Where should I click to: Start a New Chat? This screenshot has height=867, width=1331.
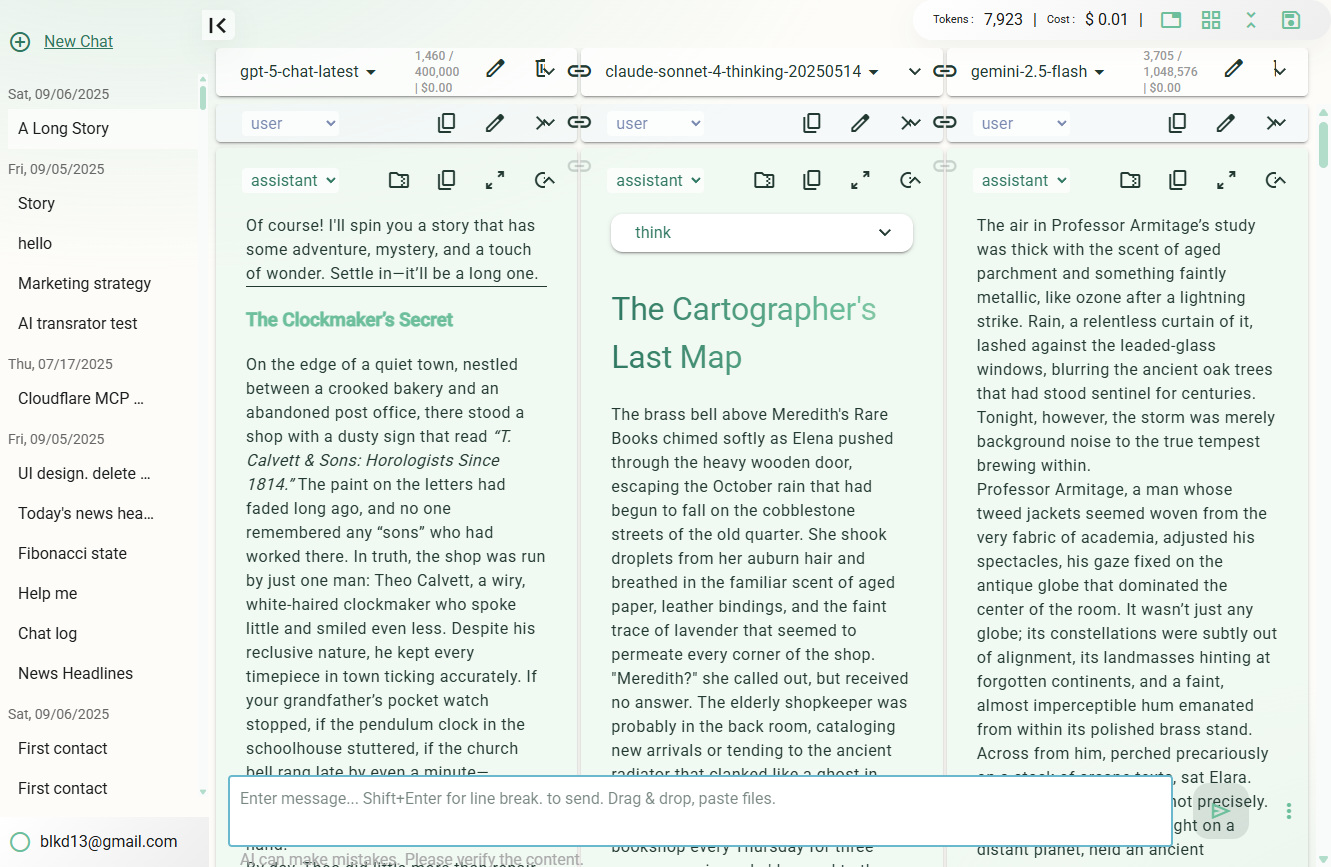78,41
